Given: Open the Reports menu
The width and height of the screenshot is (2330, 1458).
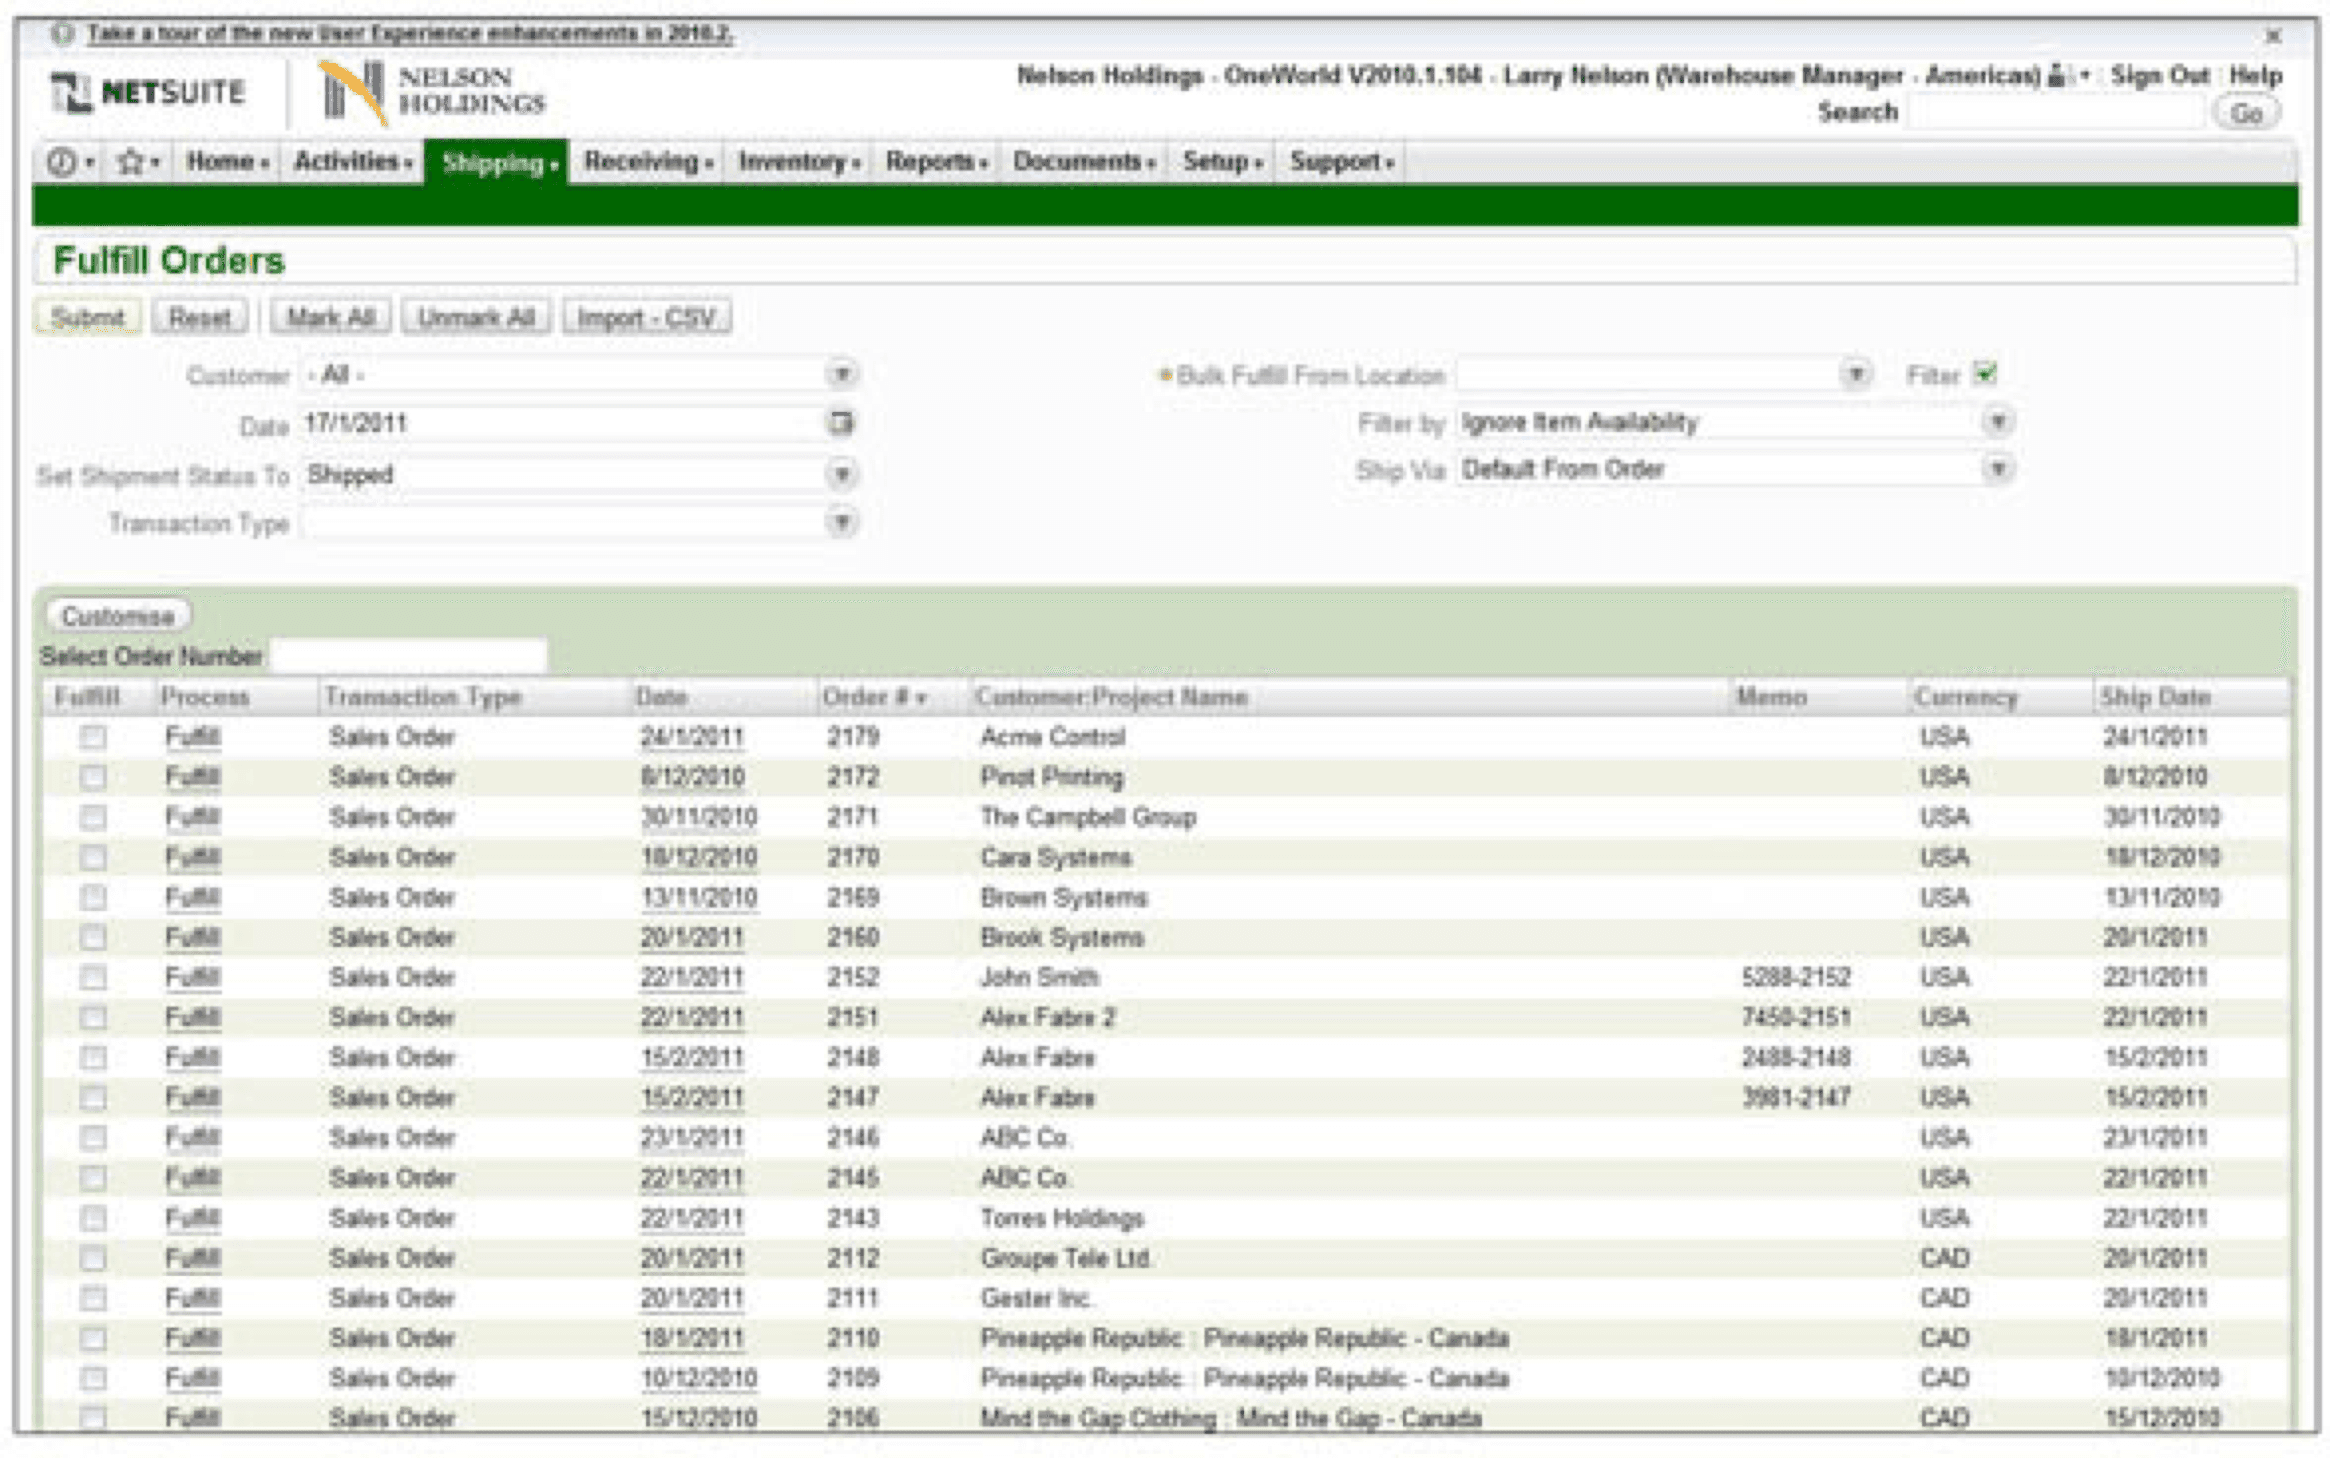Looking at the screenshot, I should 932,161.
